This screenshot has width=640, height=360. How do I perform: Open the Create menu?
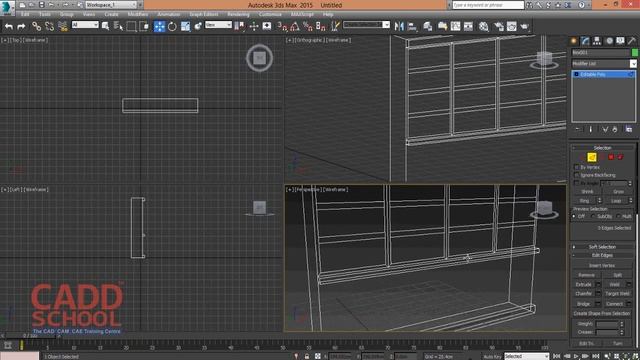(111, 14)
